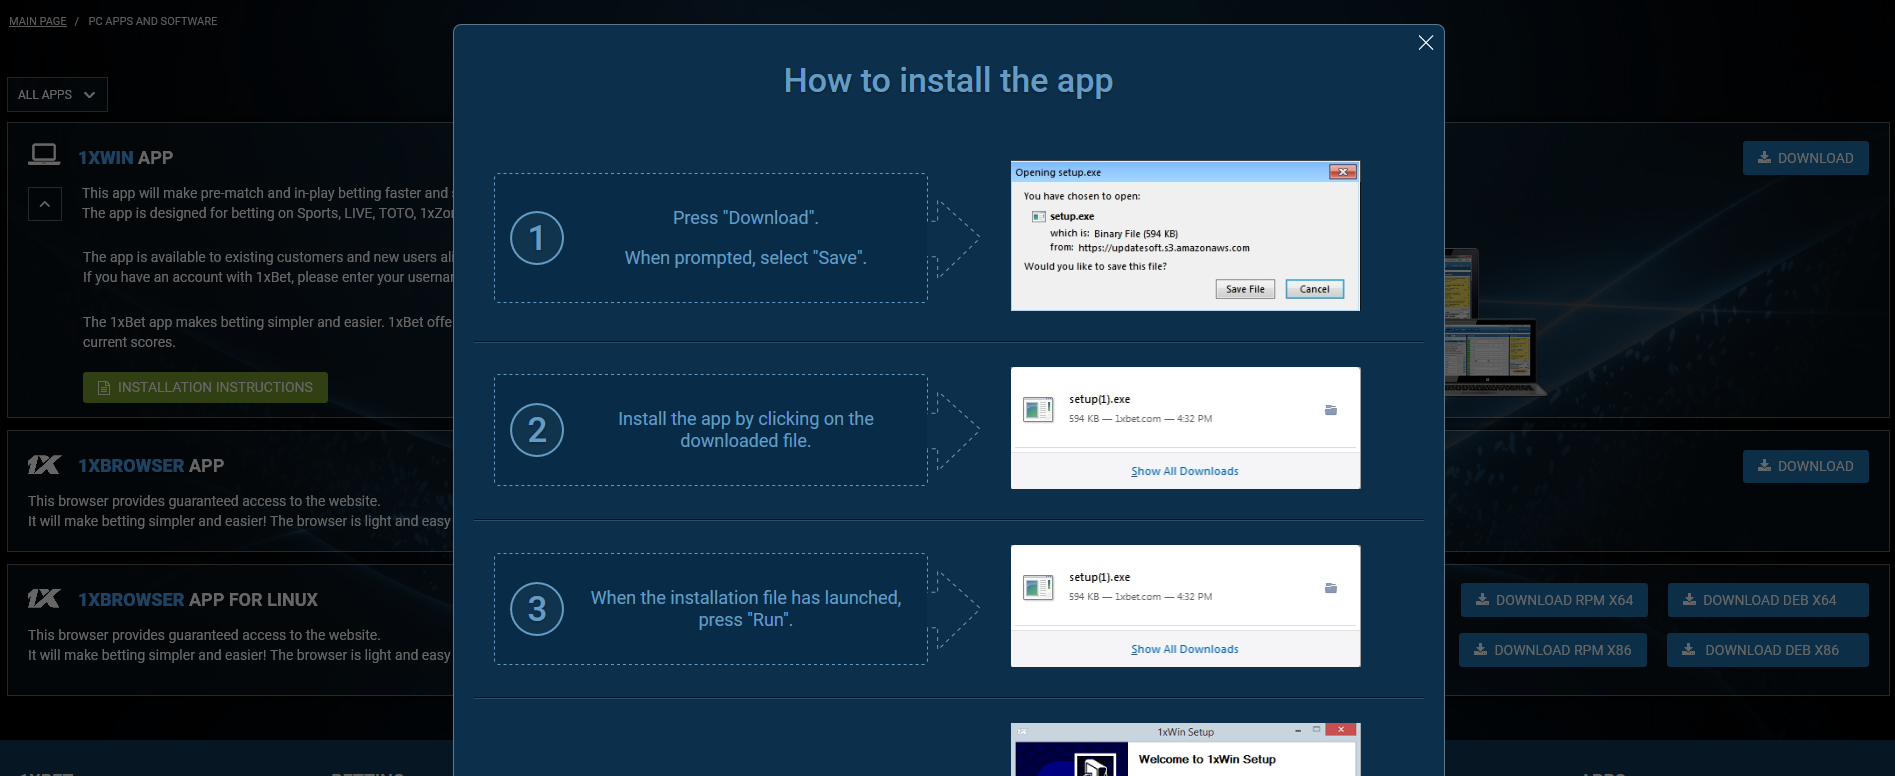Click Show All Downloads in step 3 image

[x=1185, y=649]
